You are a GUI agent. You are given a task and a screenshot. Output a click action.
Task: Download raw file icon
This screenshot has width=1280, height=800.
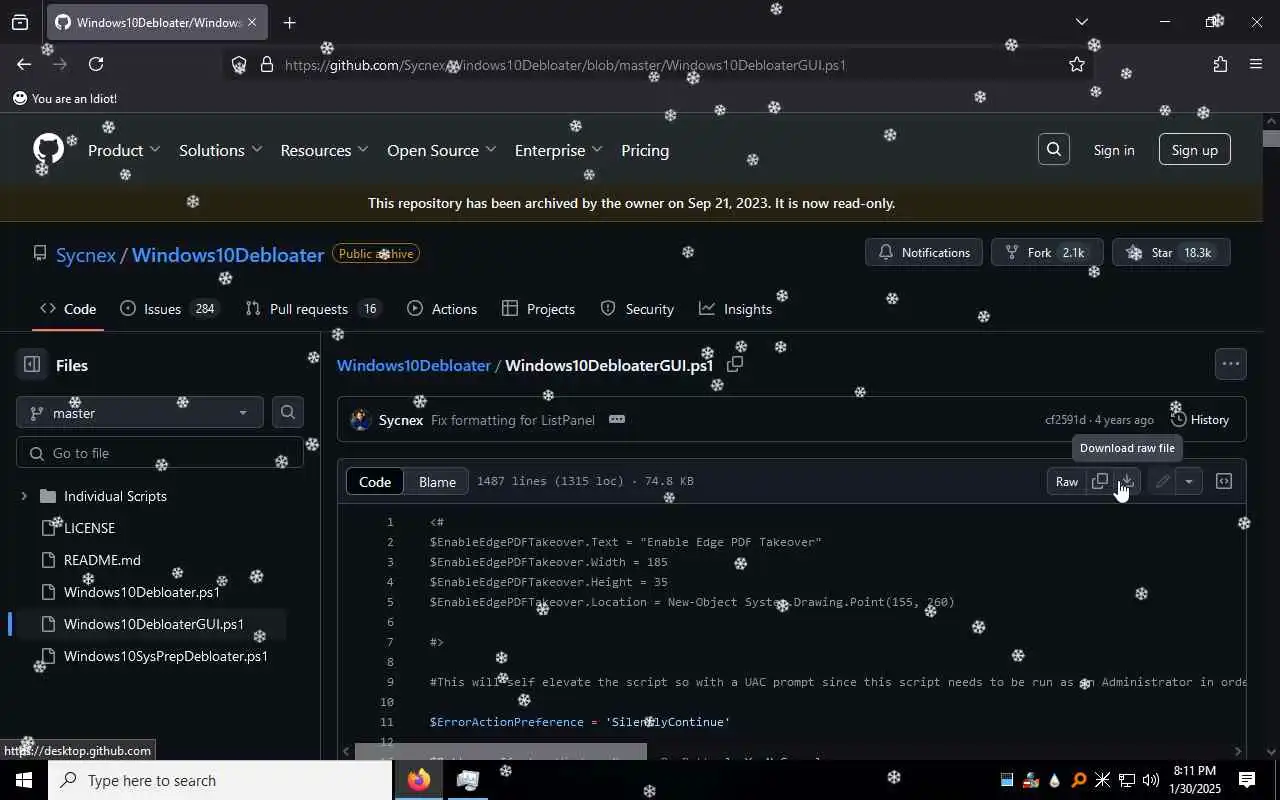[x=1127, y=481]
